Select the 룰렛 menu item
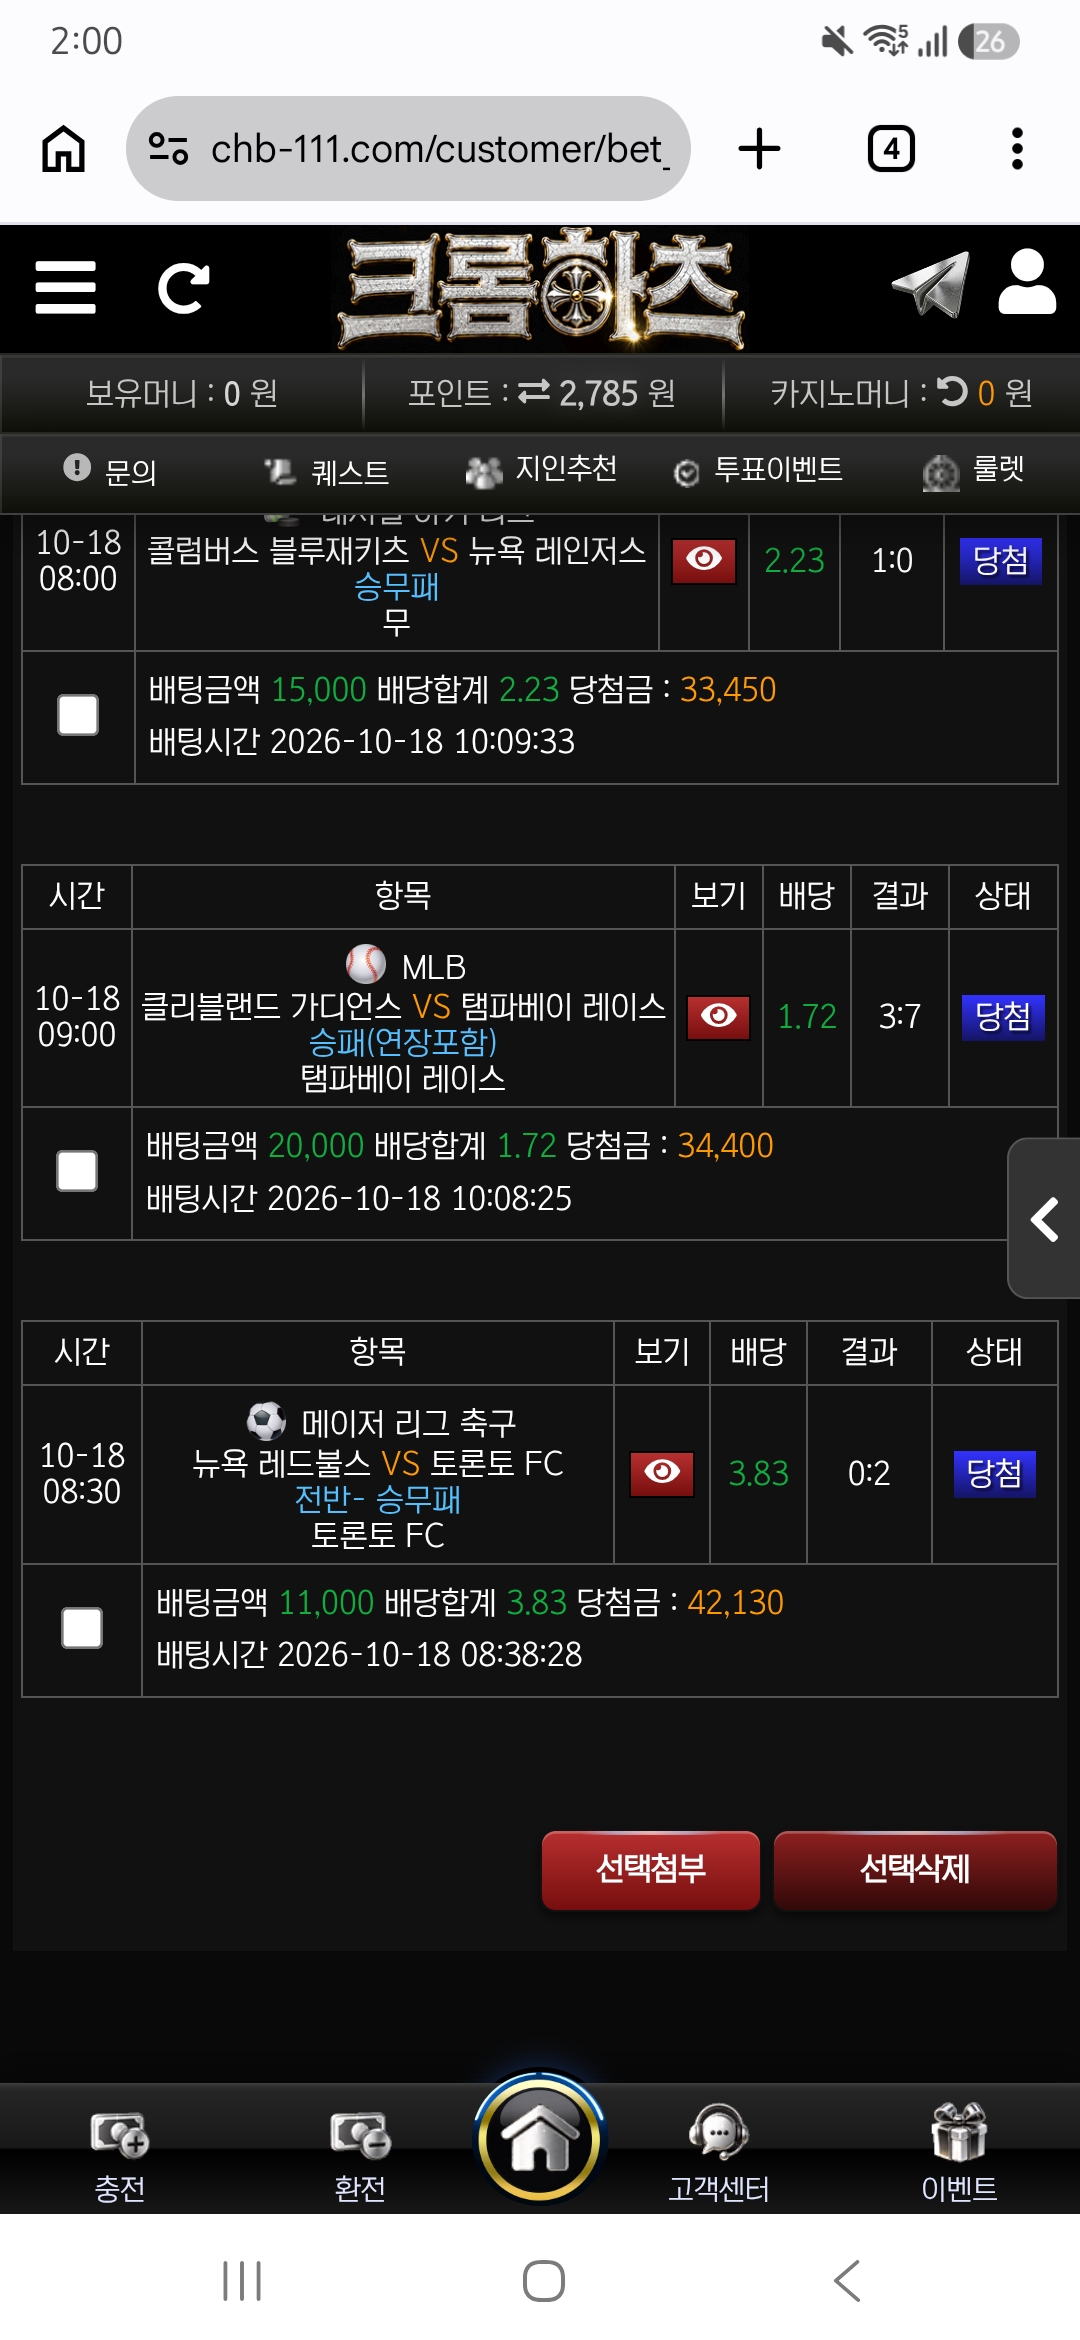 coord(973,470)
